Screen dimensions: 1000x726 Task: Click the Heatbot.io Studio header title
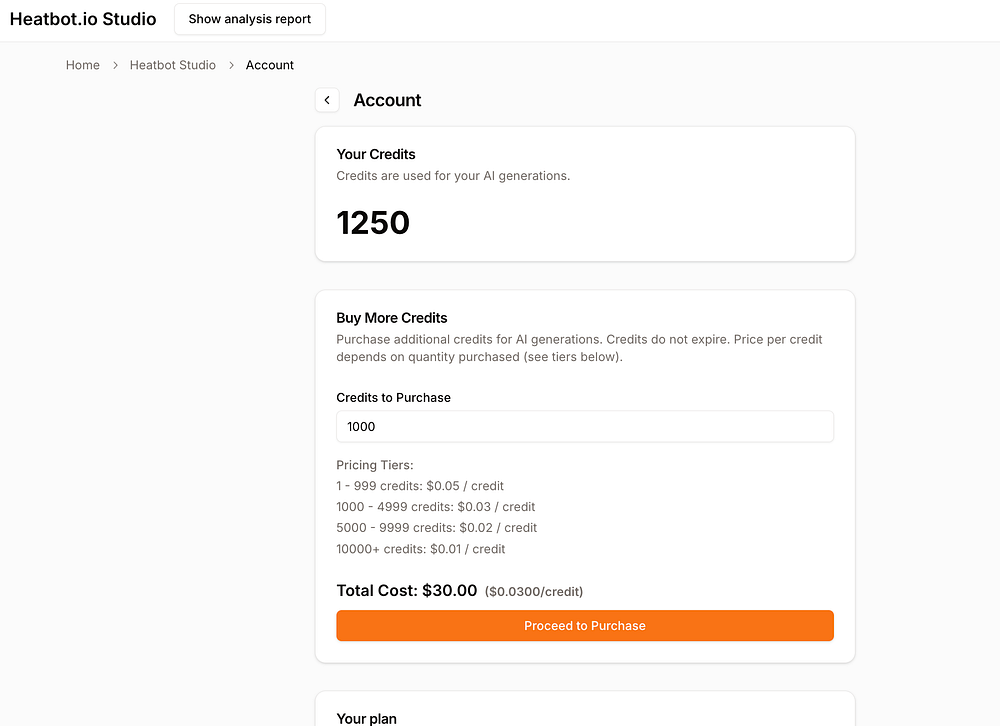pyautogui.click(x=83, y=19)
